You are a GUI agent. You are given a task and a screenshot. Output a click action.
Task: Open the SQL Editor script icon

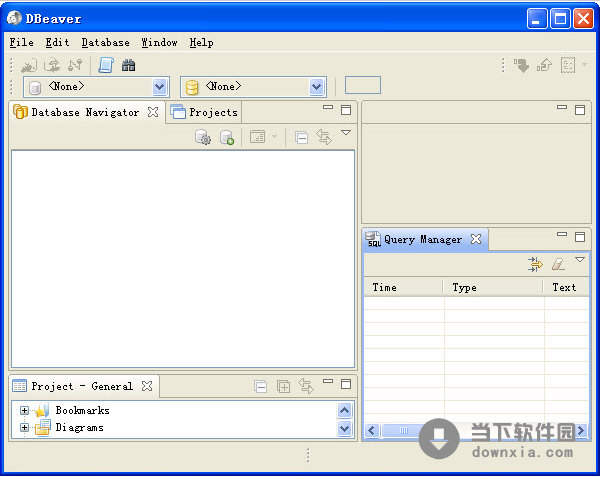[x=106, y=65]
